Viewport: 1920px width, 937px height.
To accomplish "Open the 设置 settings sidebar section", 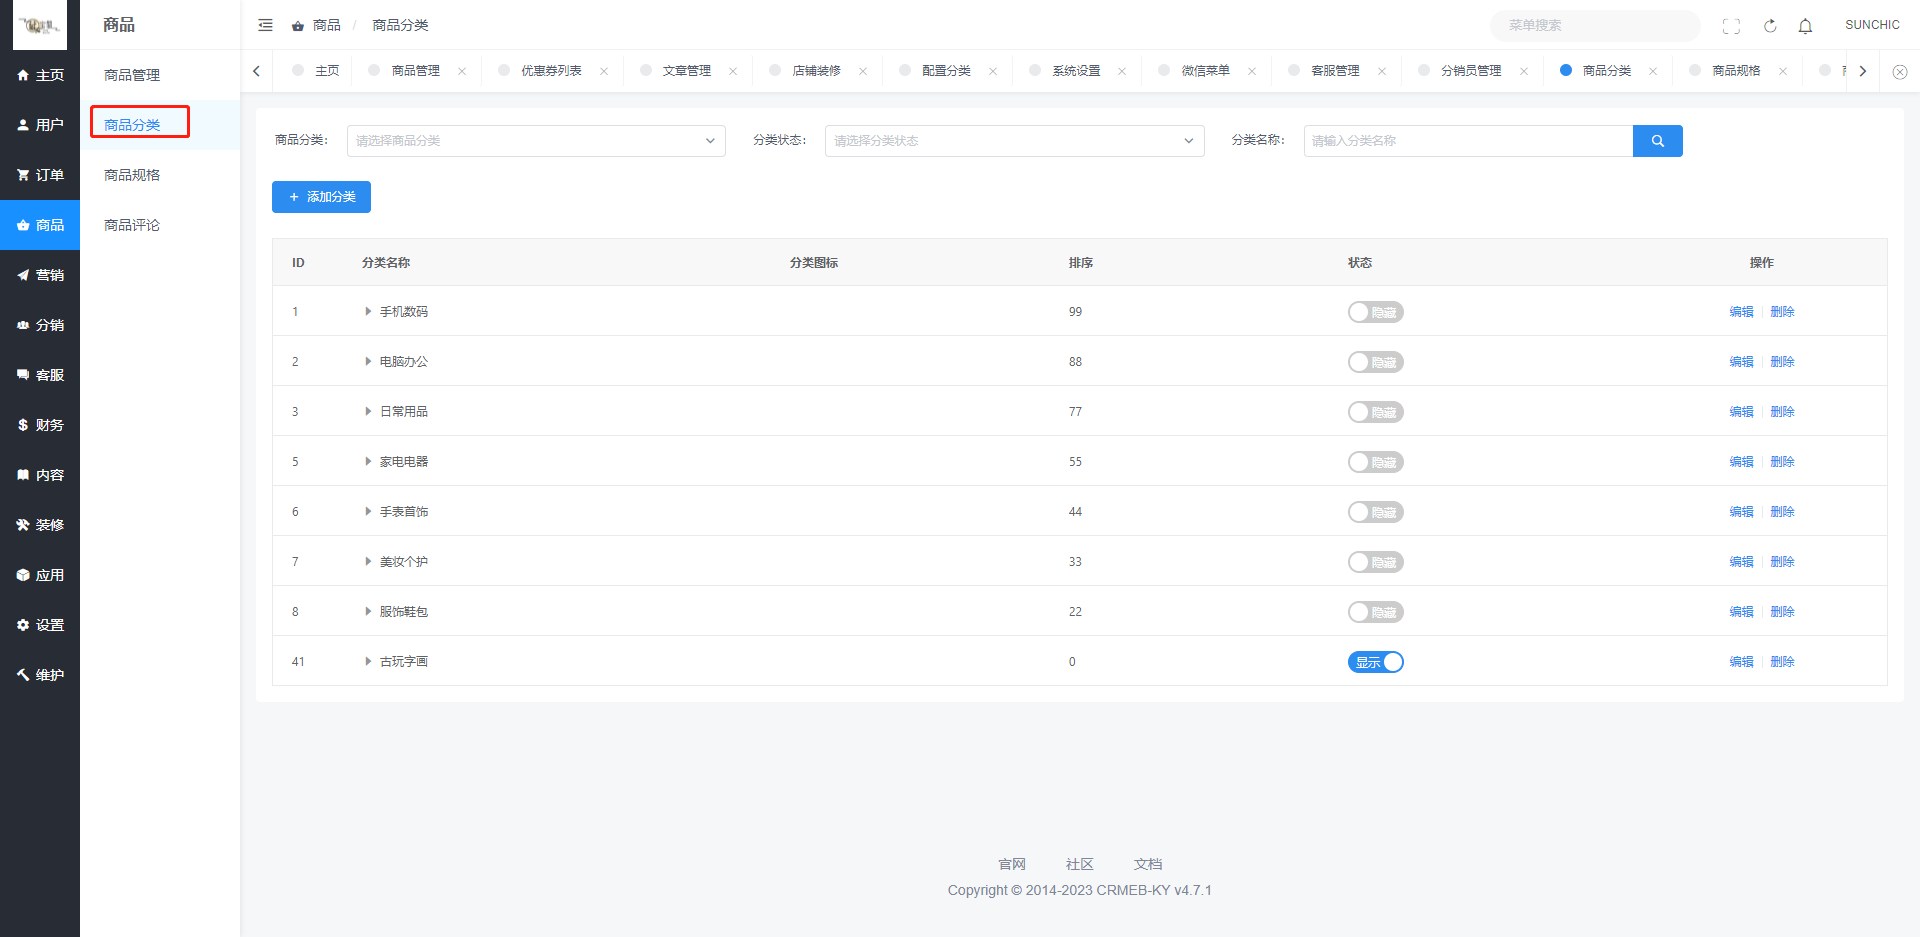I will pyautogui.click(x=40, y=625).
